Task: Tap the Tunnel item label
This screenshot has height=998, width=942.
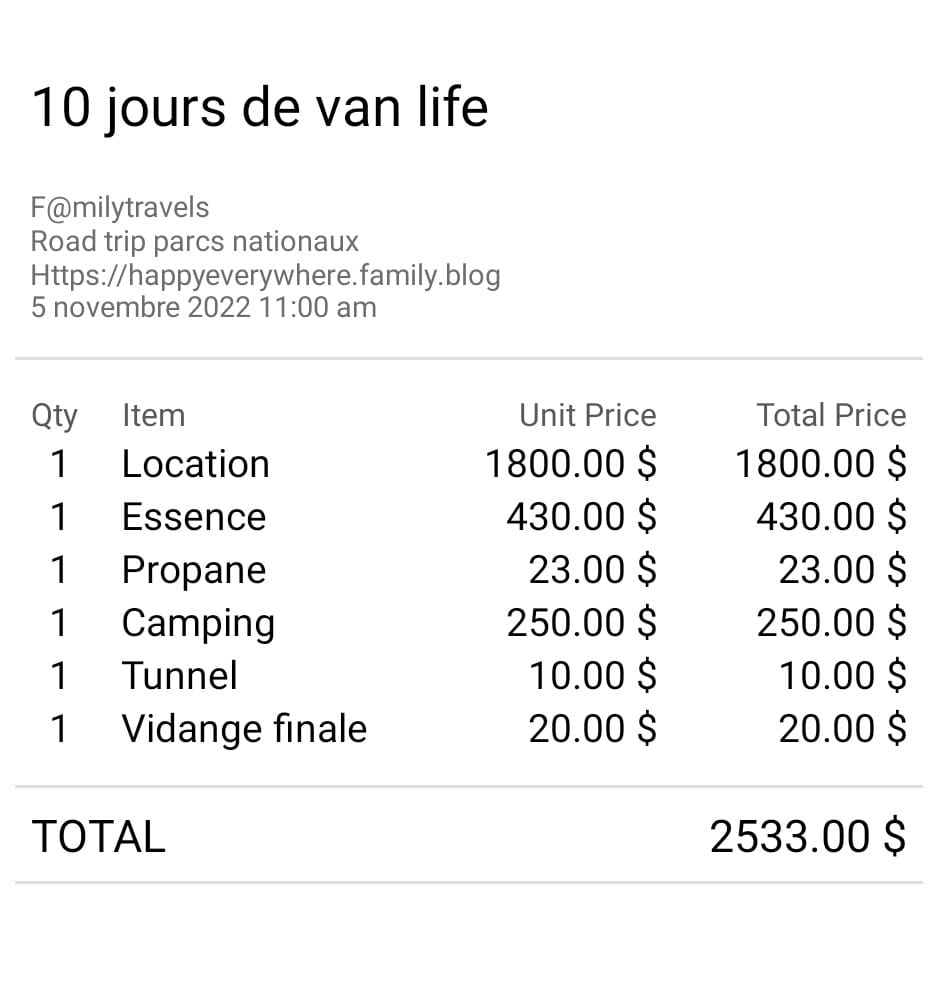Action: coord(179,676)
